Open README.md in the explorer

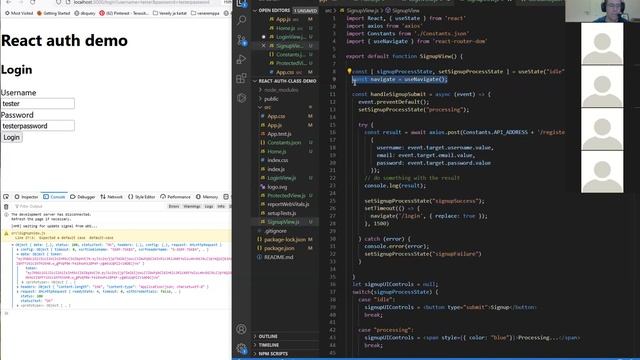278,257
